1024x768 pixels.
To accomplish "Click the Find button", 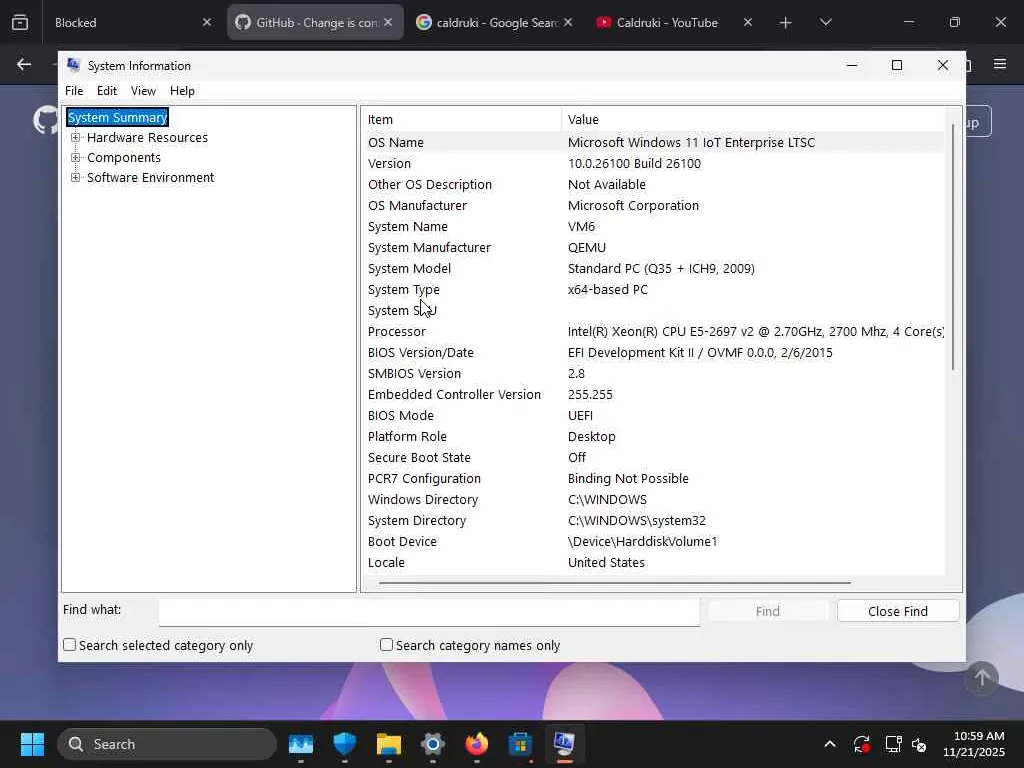I will pyautogui.click(x=767, y=611).
